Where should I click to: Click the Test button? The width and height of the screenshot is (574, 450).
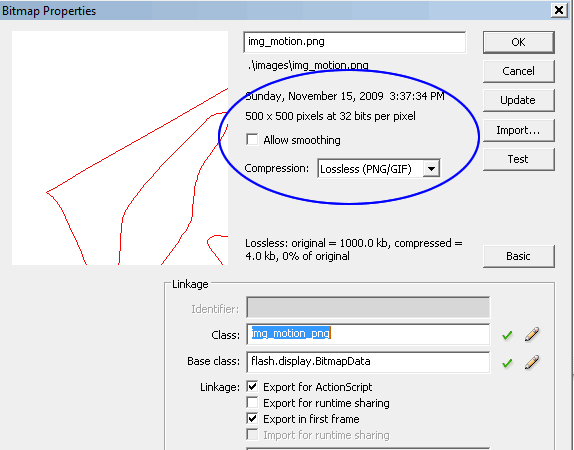[518, 159]
